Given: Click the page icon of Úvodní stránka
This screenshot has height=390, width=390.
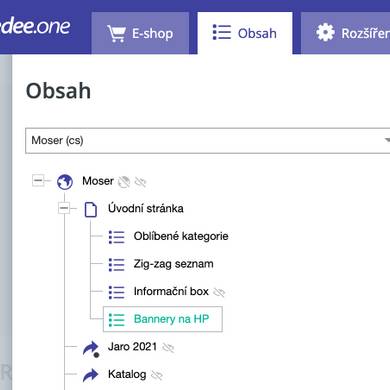Looking at the screenshot, I should (x=91, y=209).
